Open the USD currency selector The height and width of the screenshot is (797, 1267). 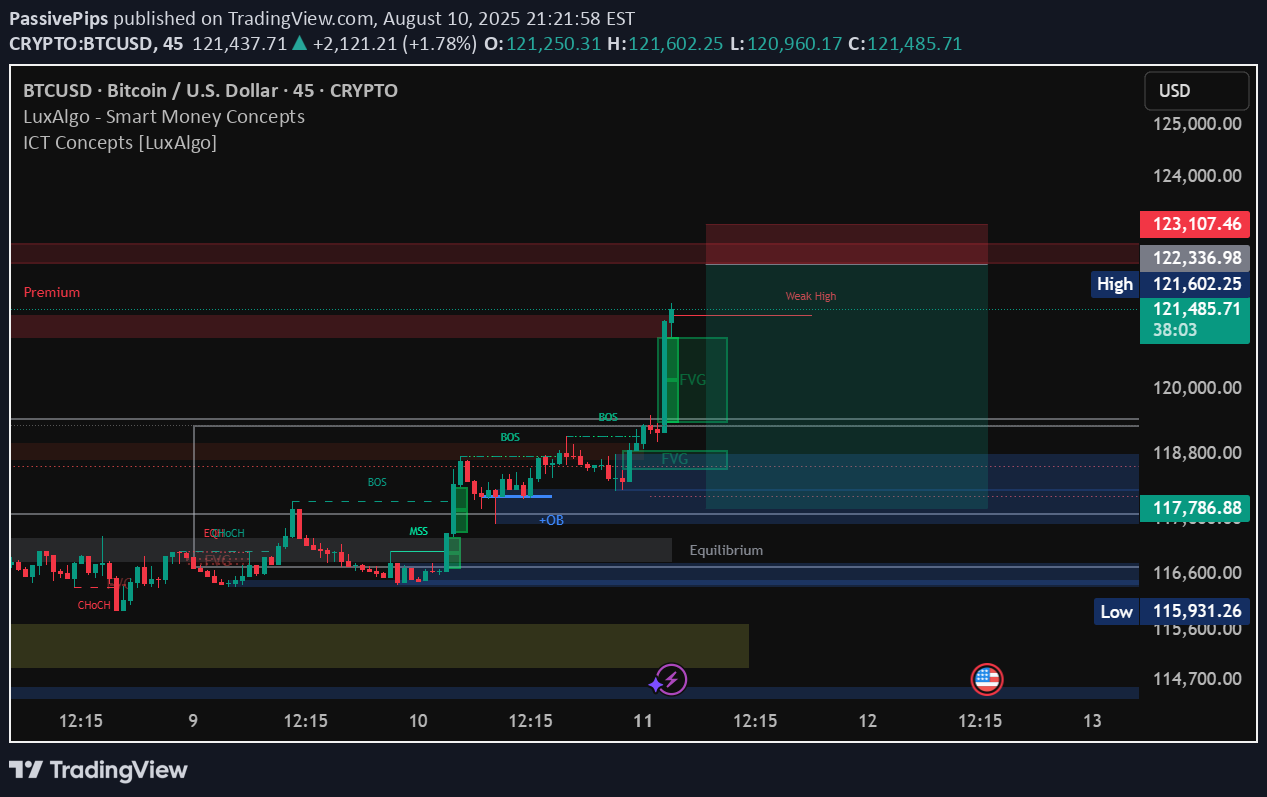coord(1197,91)
